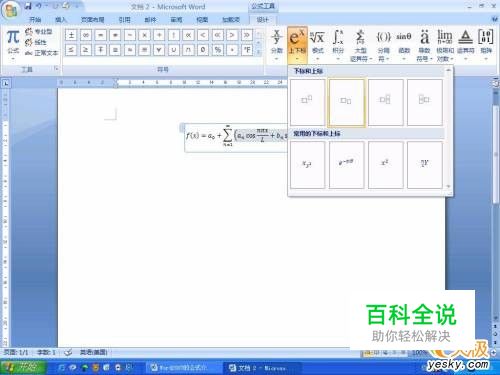Image resolution: width=500 pixels, height=375 pixels.
Task: Open the Matrix dropdown
Action: 486,45
